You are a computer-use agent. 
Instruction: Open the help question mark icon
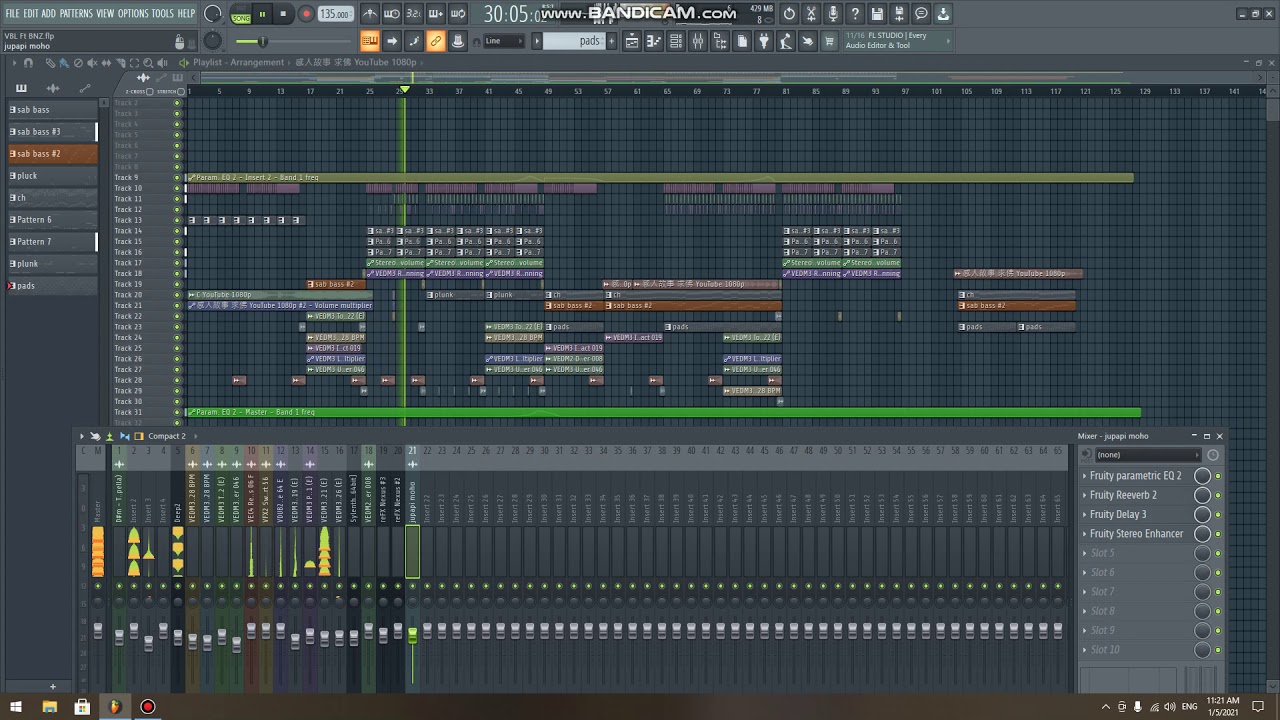[x=854, y=14]
